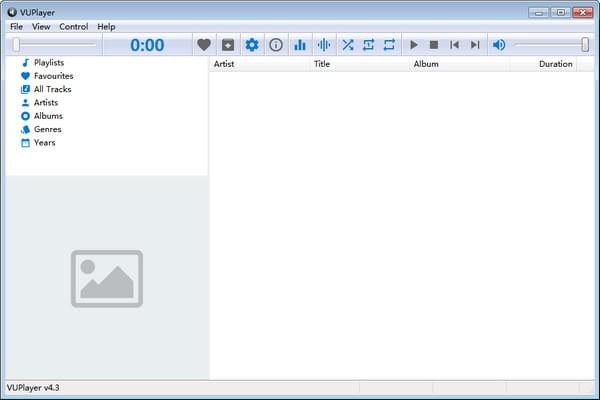Open the Control menu
Image resolution: width=600 pixels, height=400 pixels.
click(x=73, y=27)
